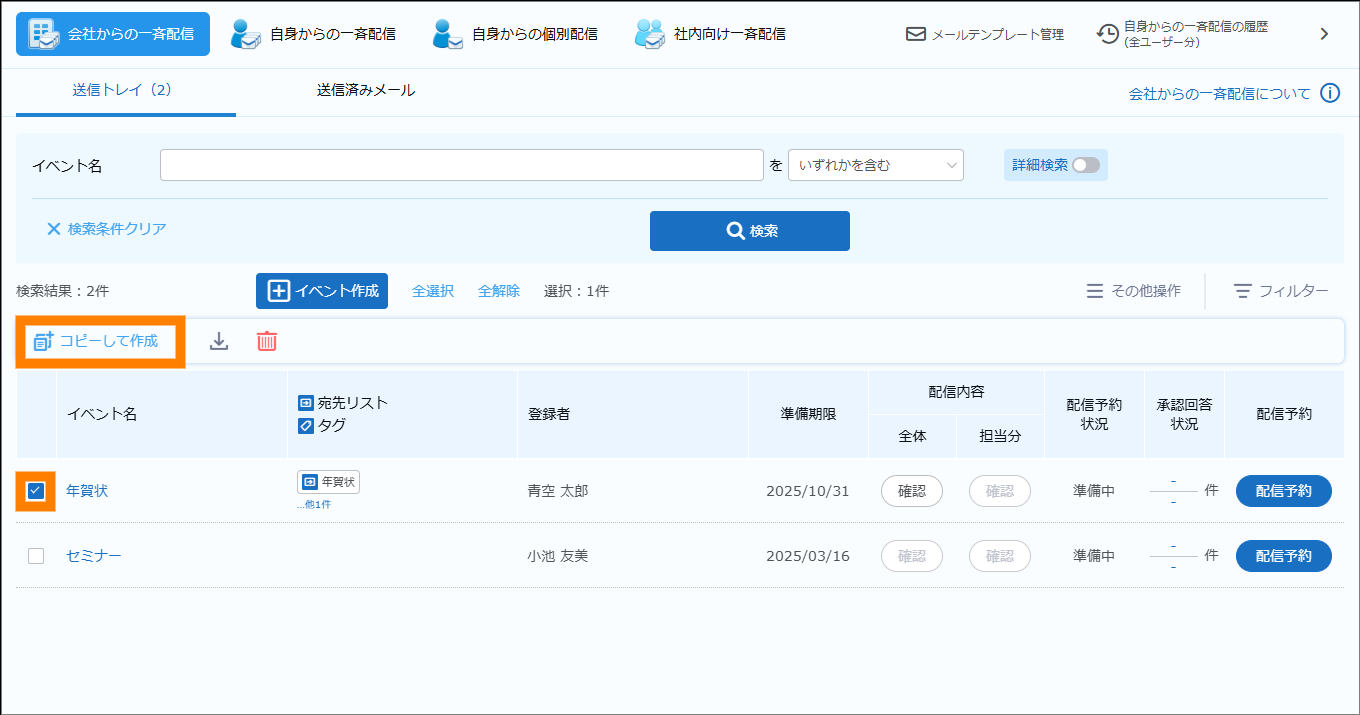Check the セミナー row checkbox

point(36,556)
